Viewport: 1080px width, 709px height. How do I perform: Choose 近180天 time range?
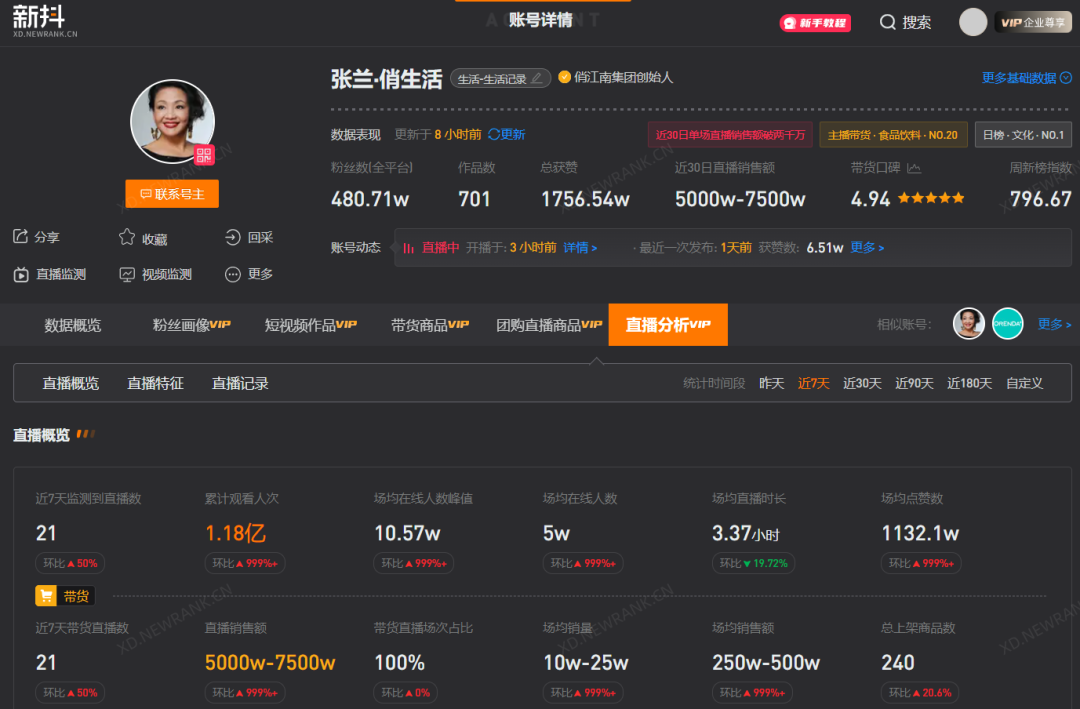[x=969, y=383]
